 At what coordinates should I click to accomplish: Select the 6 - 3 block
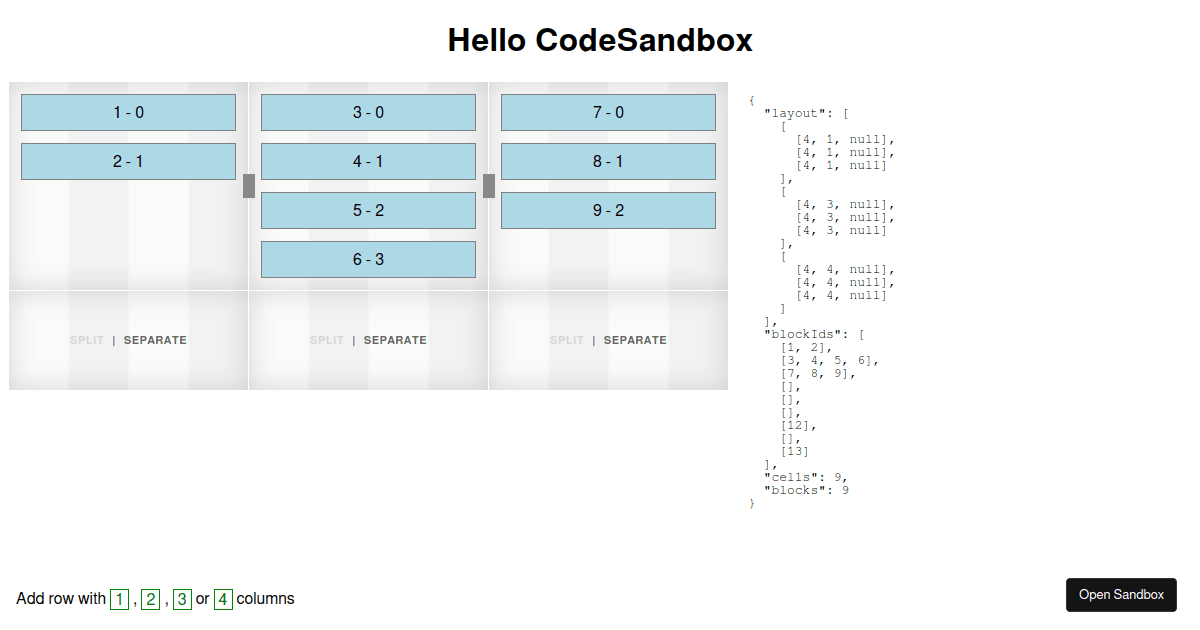368,260
